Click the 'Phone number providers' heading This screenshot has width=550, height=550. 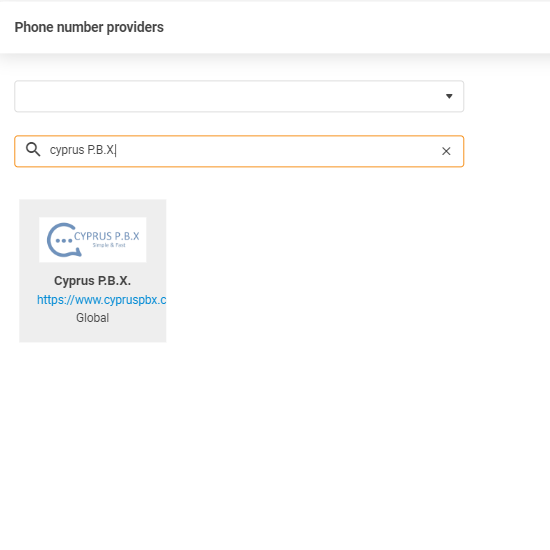click(x=89, y=27)
